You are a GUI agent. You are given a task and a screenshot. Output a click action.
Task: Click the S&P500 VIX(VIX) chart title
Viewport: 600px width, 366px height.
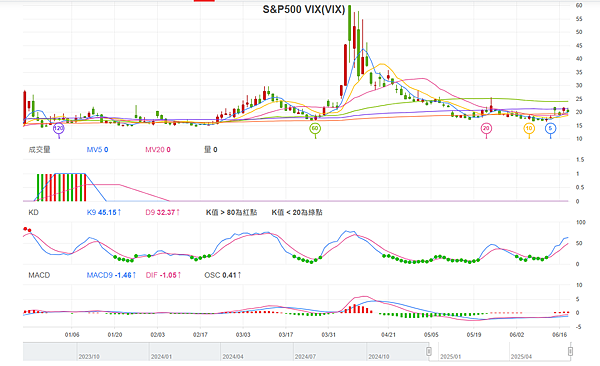[x=304, y=10]
